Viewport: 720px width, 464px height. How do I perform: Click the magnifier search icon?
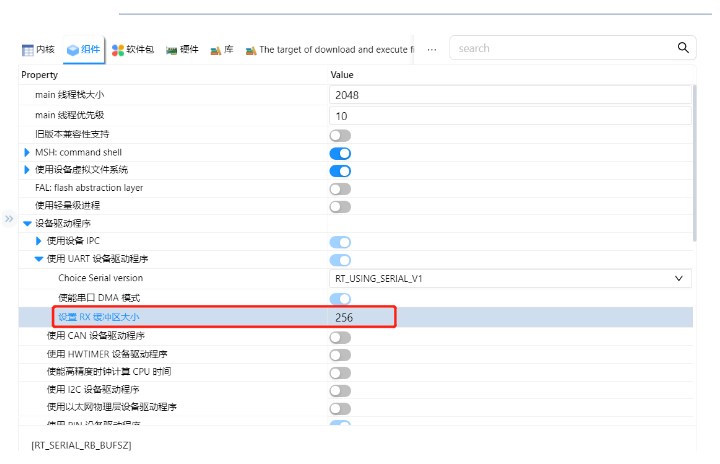[x=683, y=47]
